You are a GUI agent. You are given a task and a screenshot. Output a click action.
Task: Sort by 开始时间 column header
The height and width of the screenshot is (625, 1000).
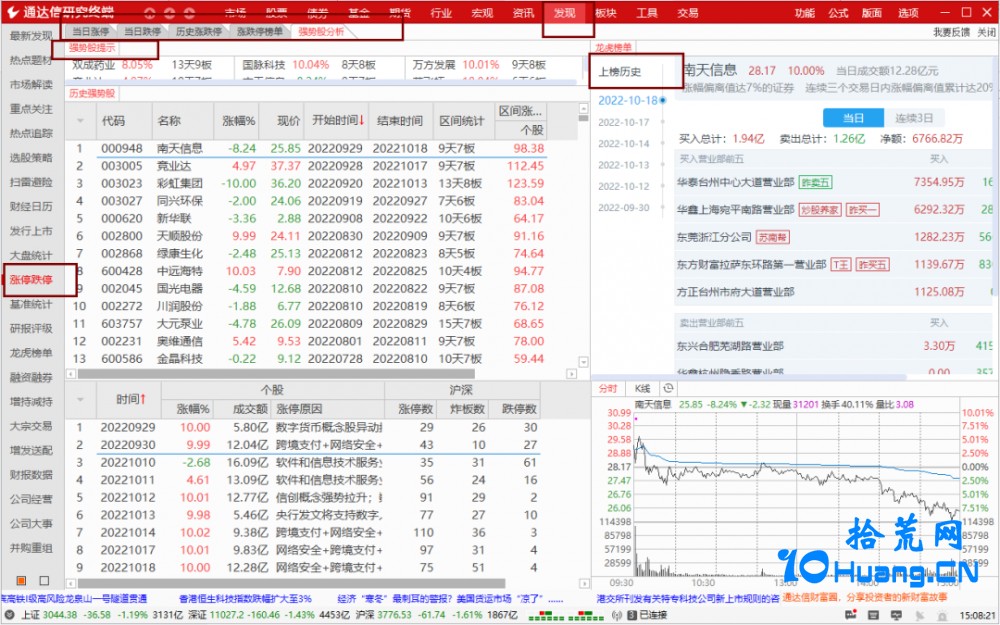(x=338, y=121)
